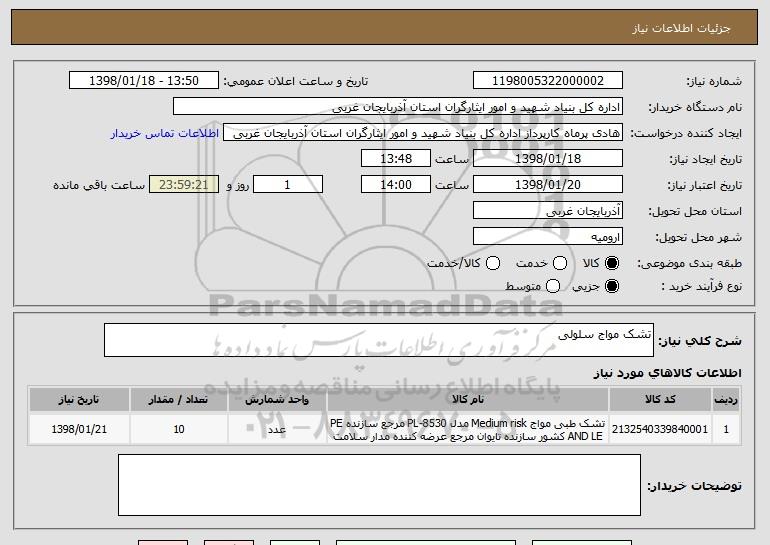
Task: Click the request creator field هادی پرماه
Action: pos(423,133)
